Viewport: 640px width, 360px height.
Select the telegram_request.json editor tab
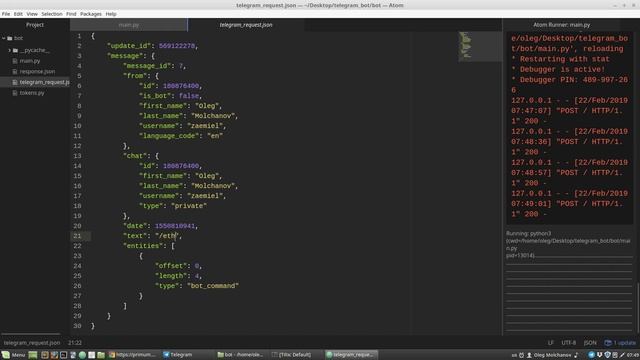pos(246,25)
